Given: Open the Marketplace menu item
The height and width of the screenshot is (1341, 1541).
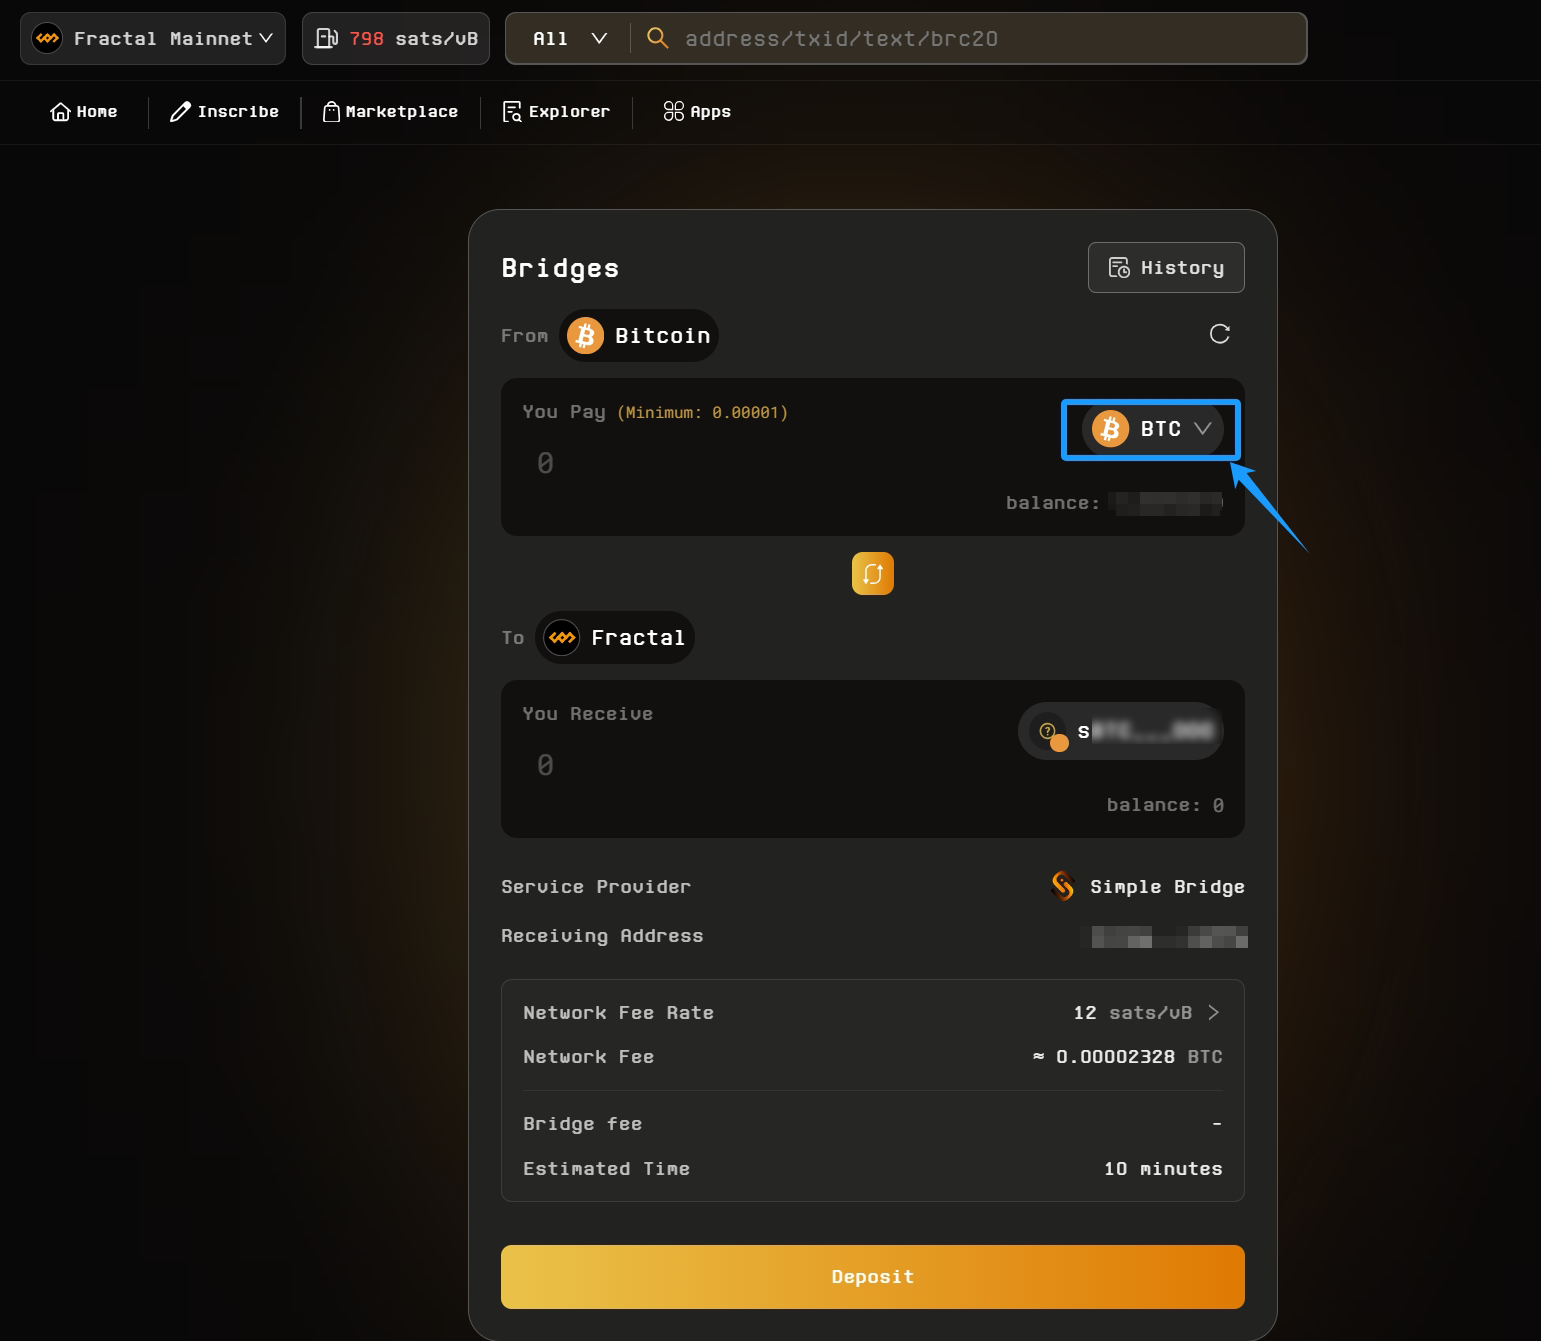Looking at the screenshot, I should click(x=390, y=112).
